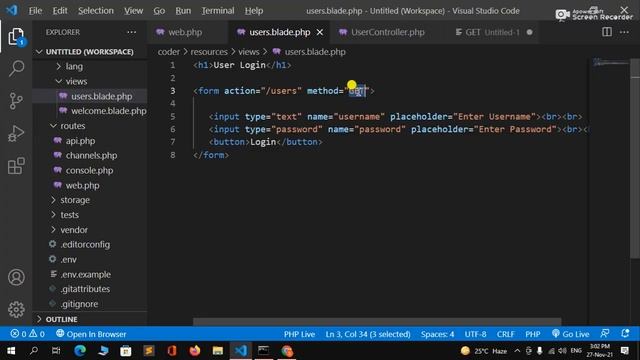Screen dimensions: 640x360
Task: Open the File menu
Action: pyautogui.click(x=35, y=11)
